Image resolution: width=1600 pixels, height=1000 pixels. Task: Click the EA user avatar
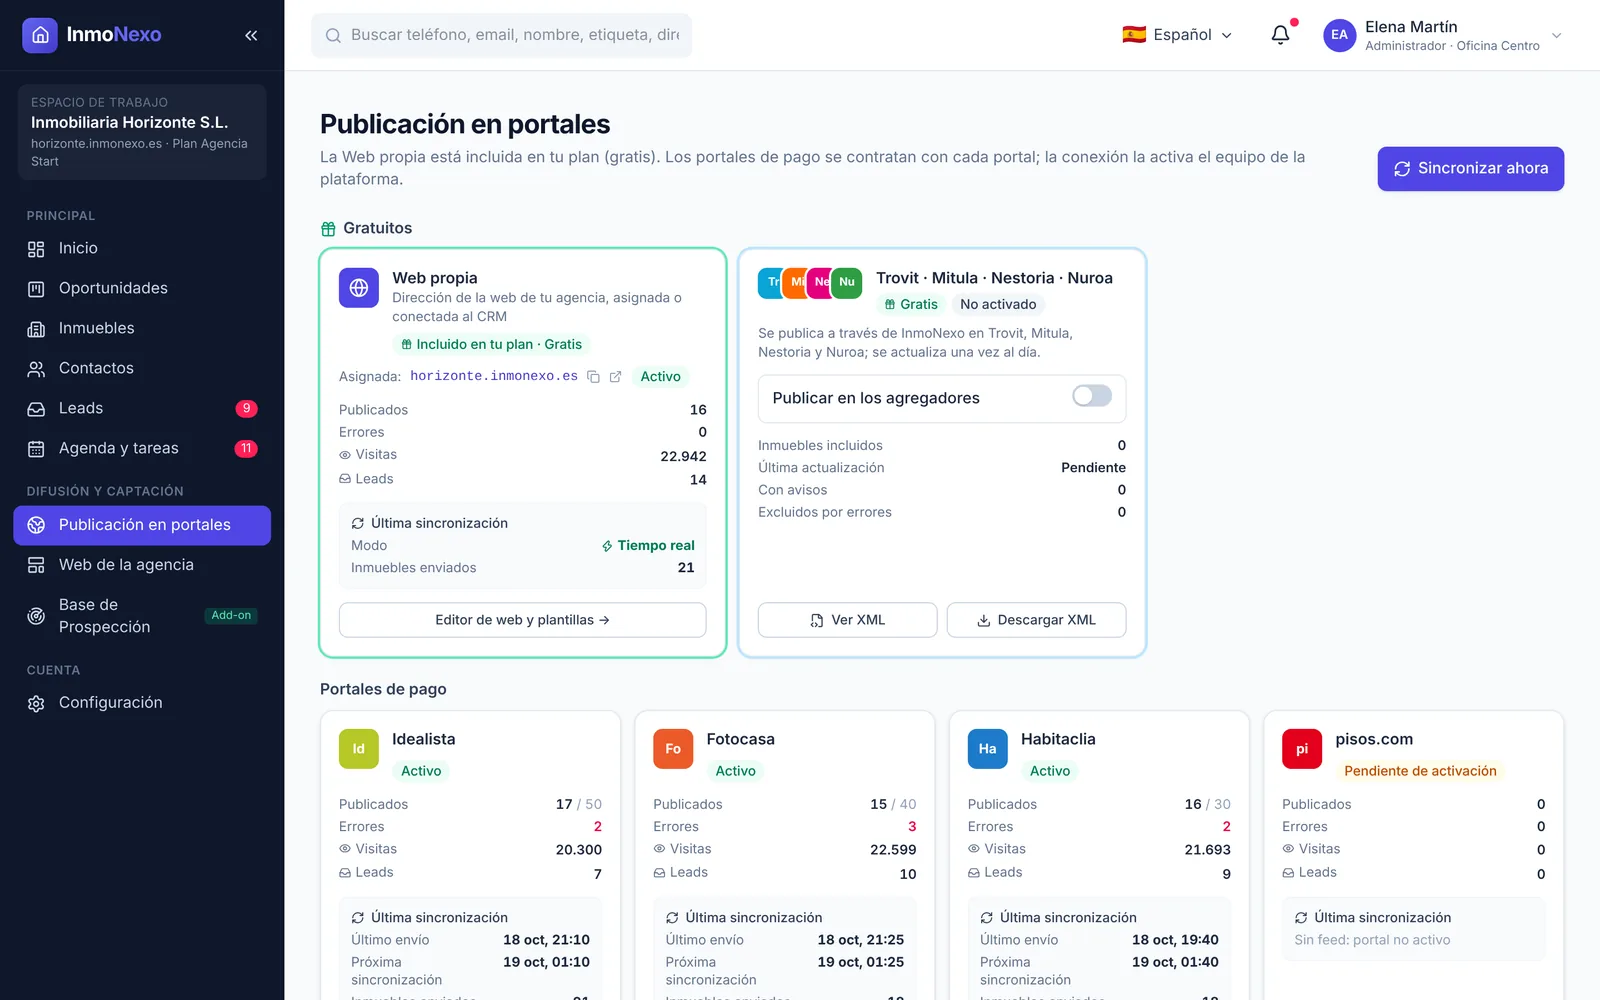coord(1339,35)
